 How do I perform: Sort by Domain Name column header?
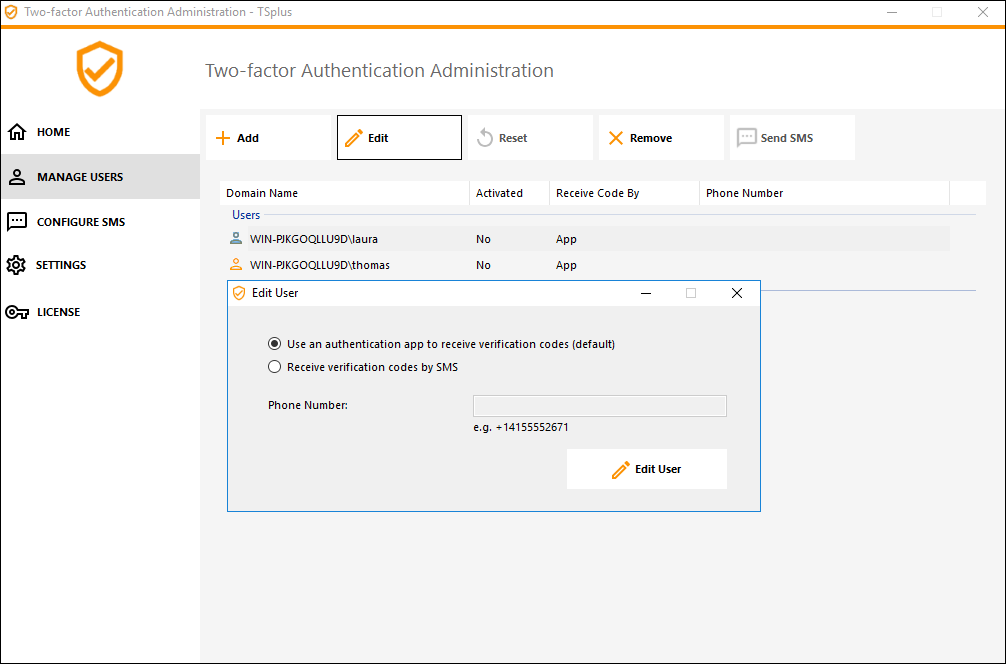262,193
